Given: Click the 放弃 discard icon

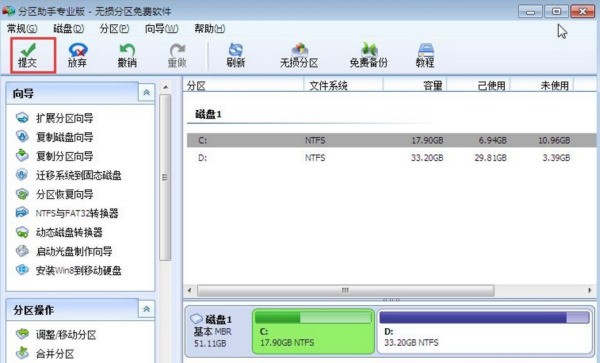Looking at the screenshot, I should tap(78, 50).
